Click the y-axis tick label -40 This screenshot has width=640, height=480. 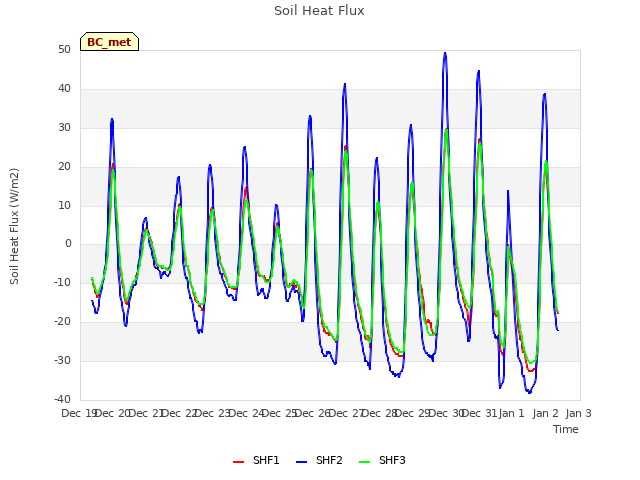(x=62, y=399)
